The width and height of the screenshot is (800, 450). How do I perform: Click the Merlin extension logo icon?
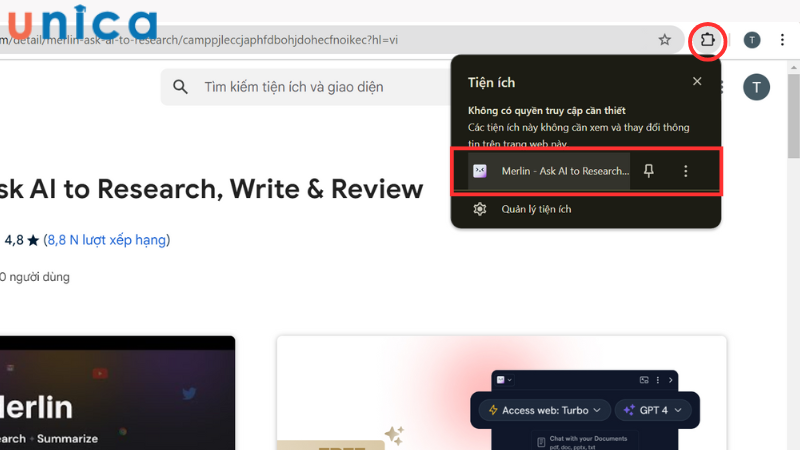tap(480, 171)
